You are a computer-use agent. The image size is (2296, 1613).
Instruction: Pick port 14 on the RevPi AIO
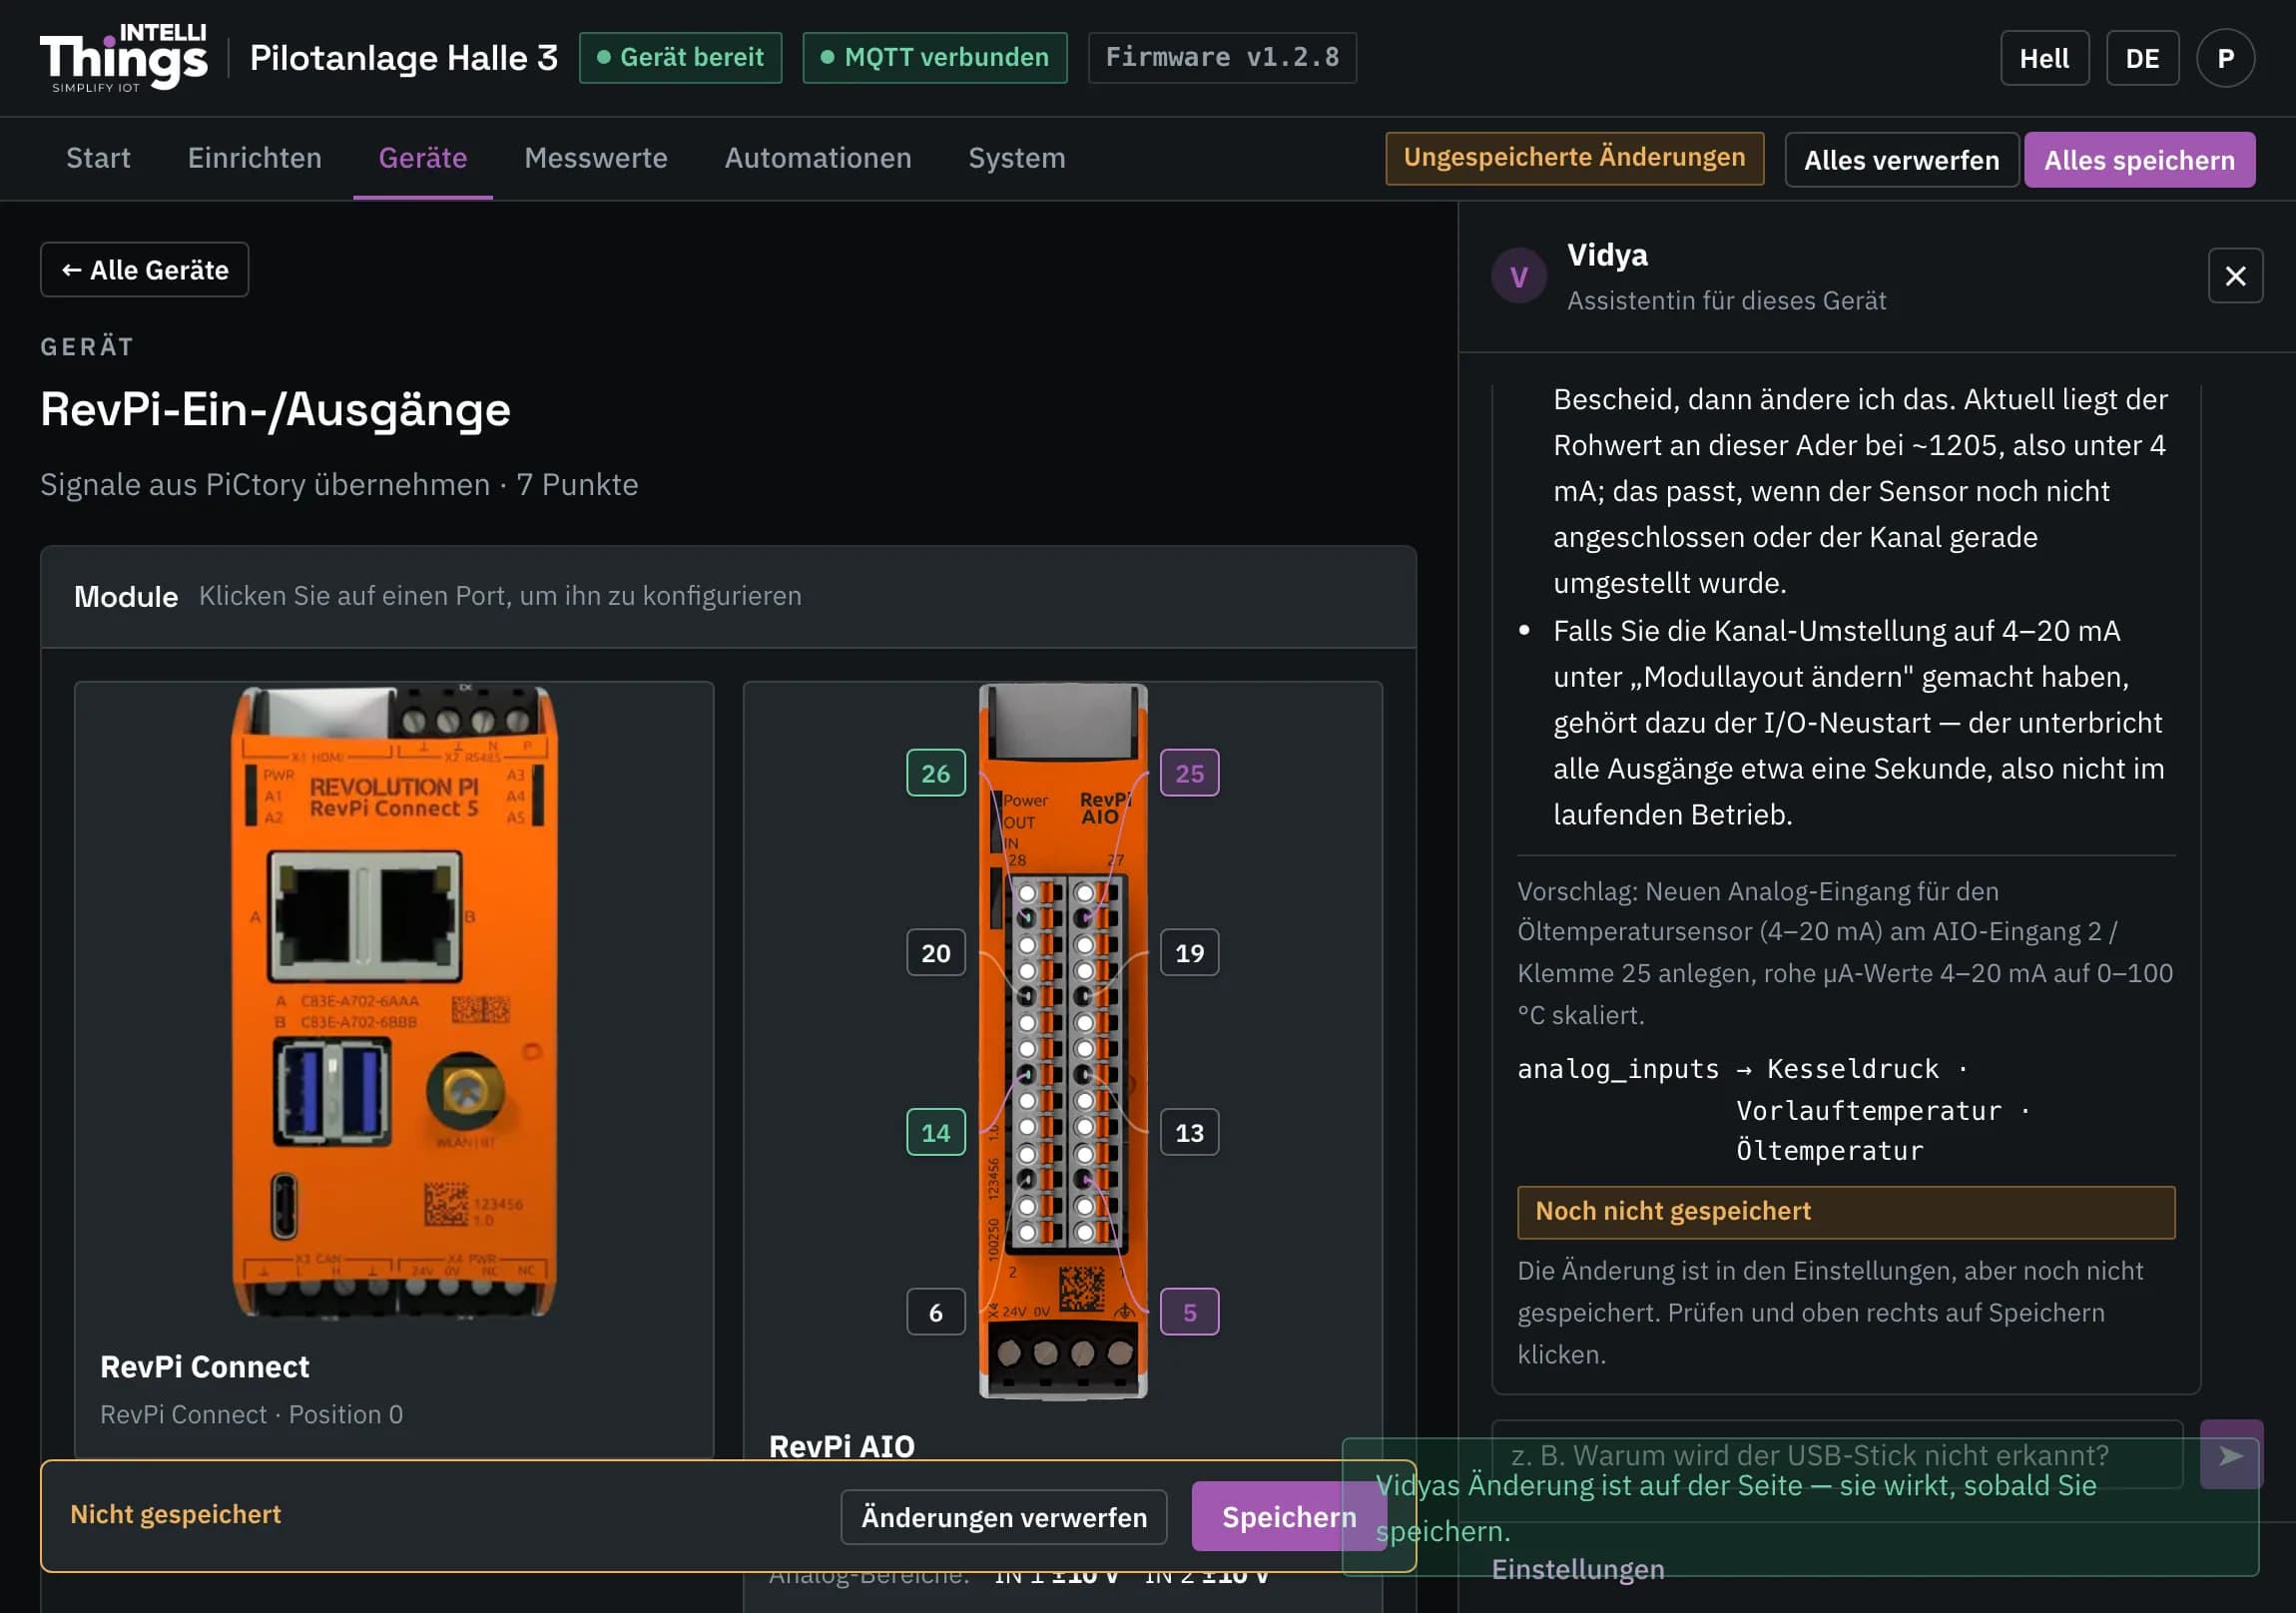[936, 1132]
